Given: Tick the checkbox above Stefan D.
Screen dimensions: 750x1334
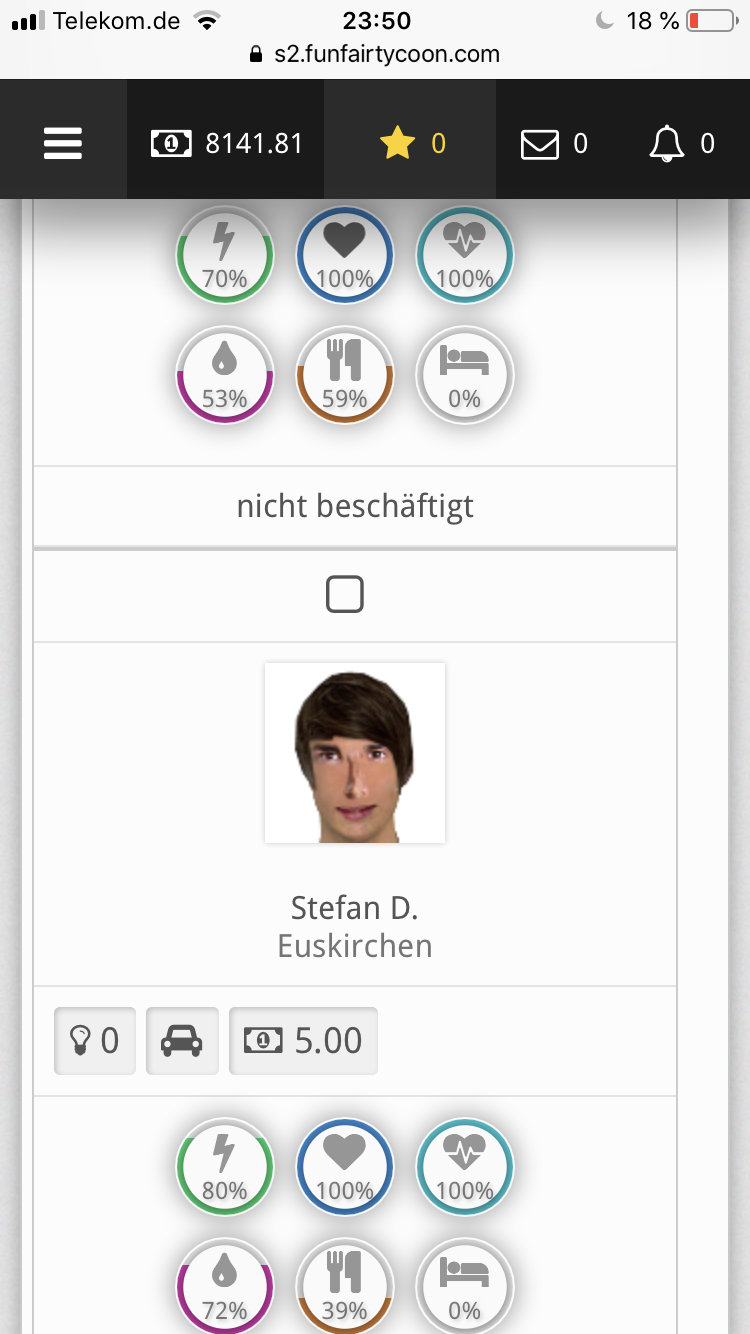Looking at the screenshot, I should [344, 596].
